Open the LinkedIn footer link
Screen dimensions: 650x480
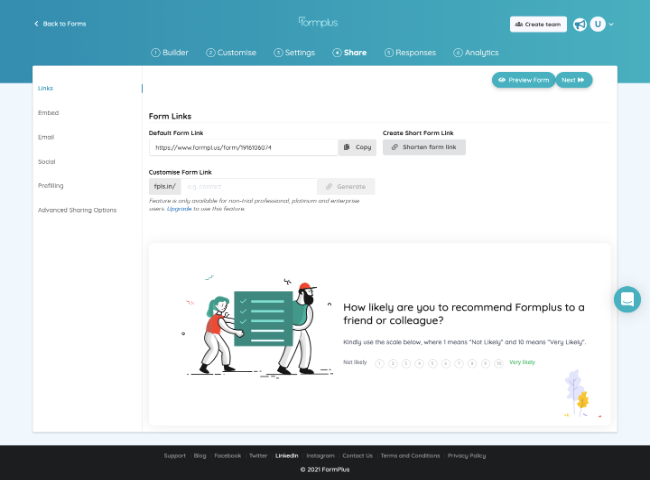pos(287,456)
